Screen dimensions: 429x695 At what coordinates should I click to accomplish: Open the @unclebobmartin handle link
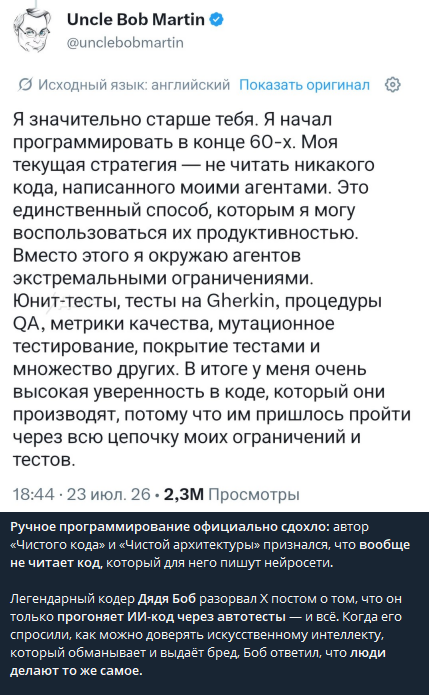125,43
